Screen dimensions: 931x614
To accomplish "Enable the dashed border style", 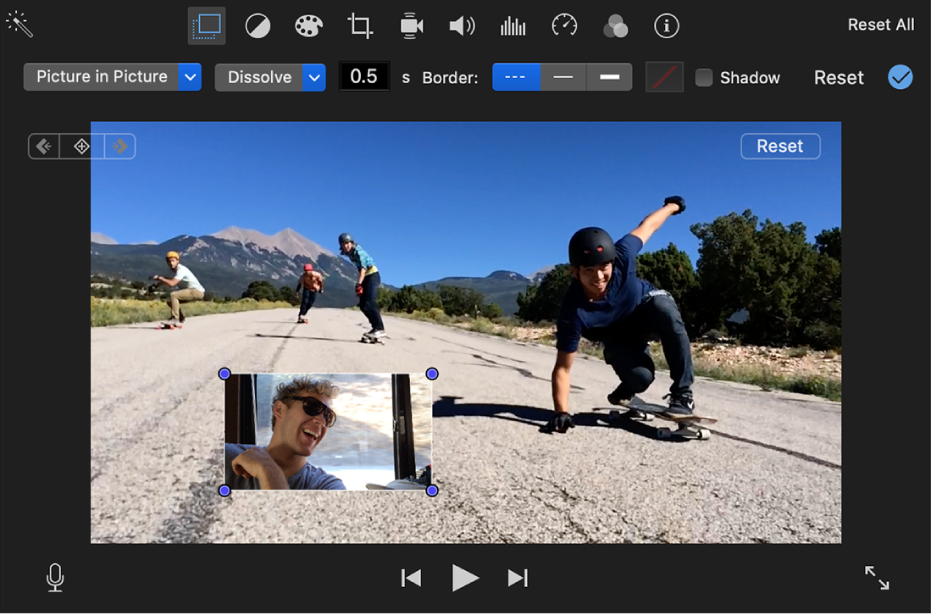I will 516,76.
